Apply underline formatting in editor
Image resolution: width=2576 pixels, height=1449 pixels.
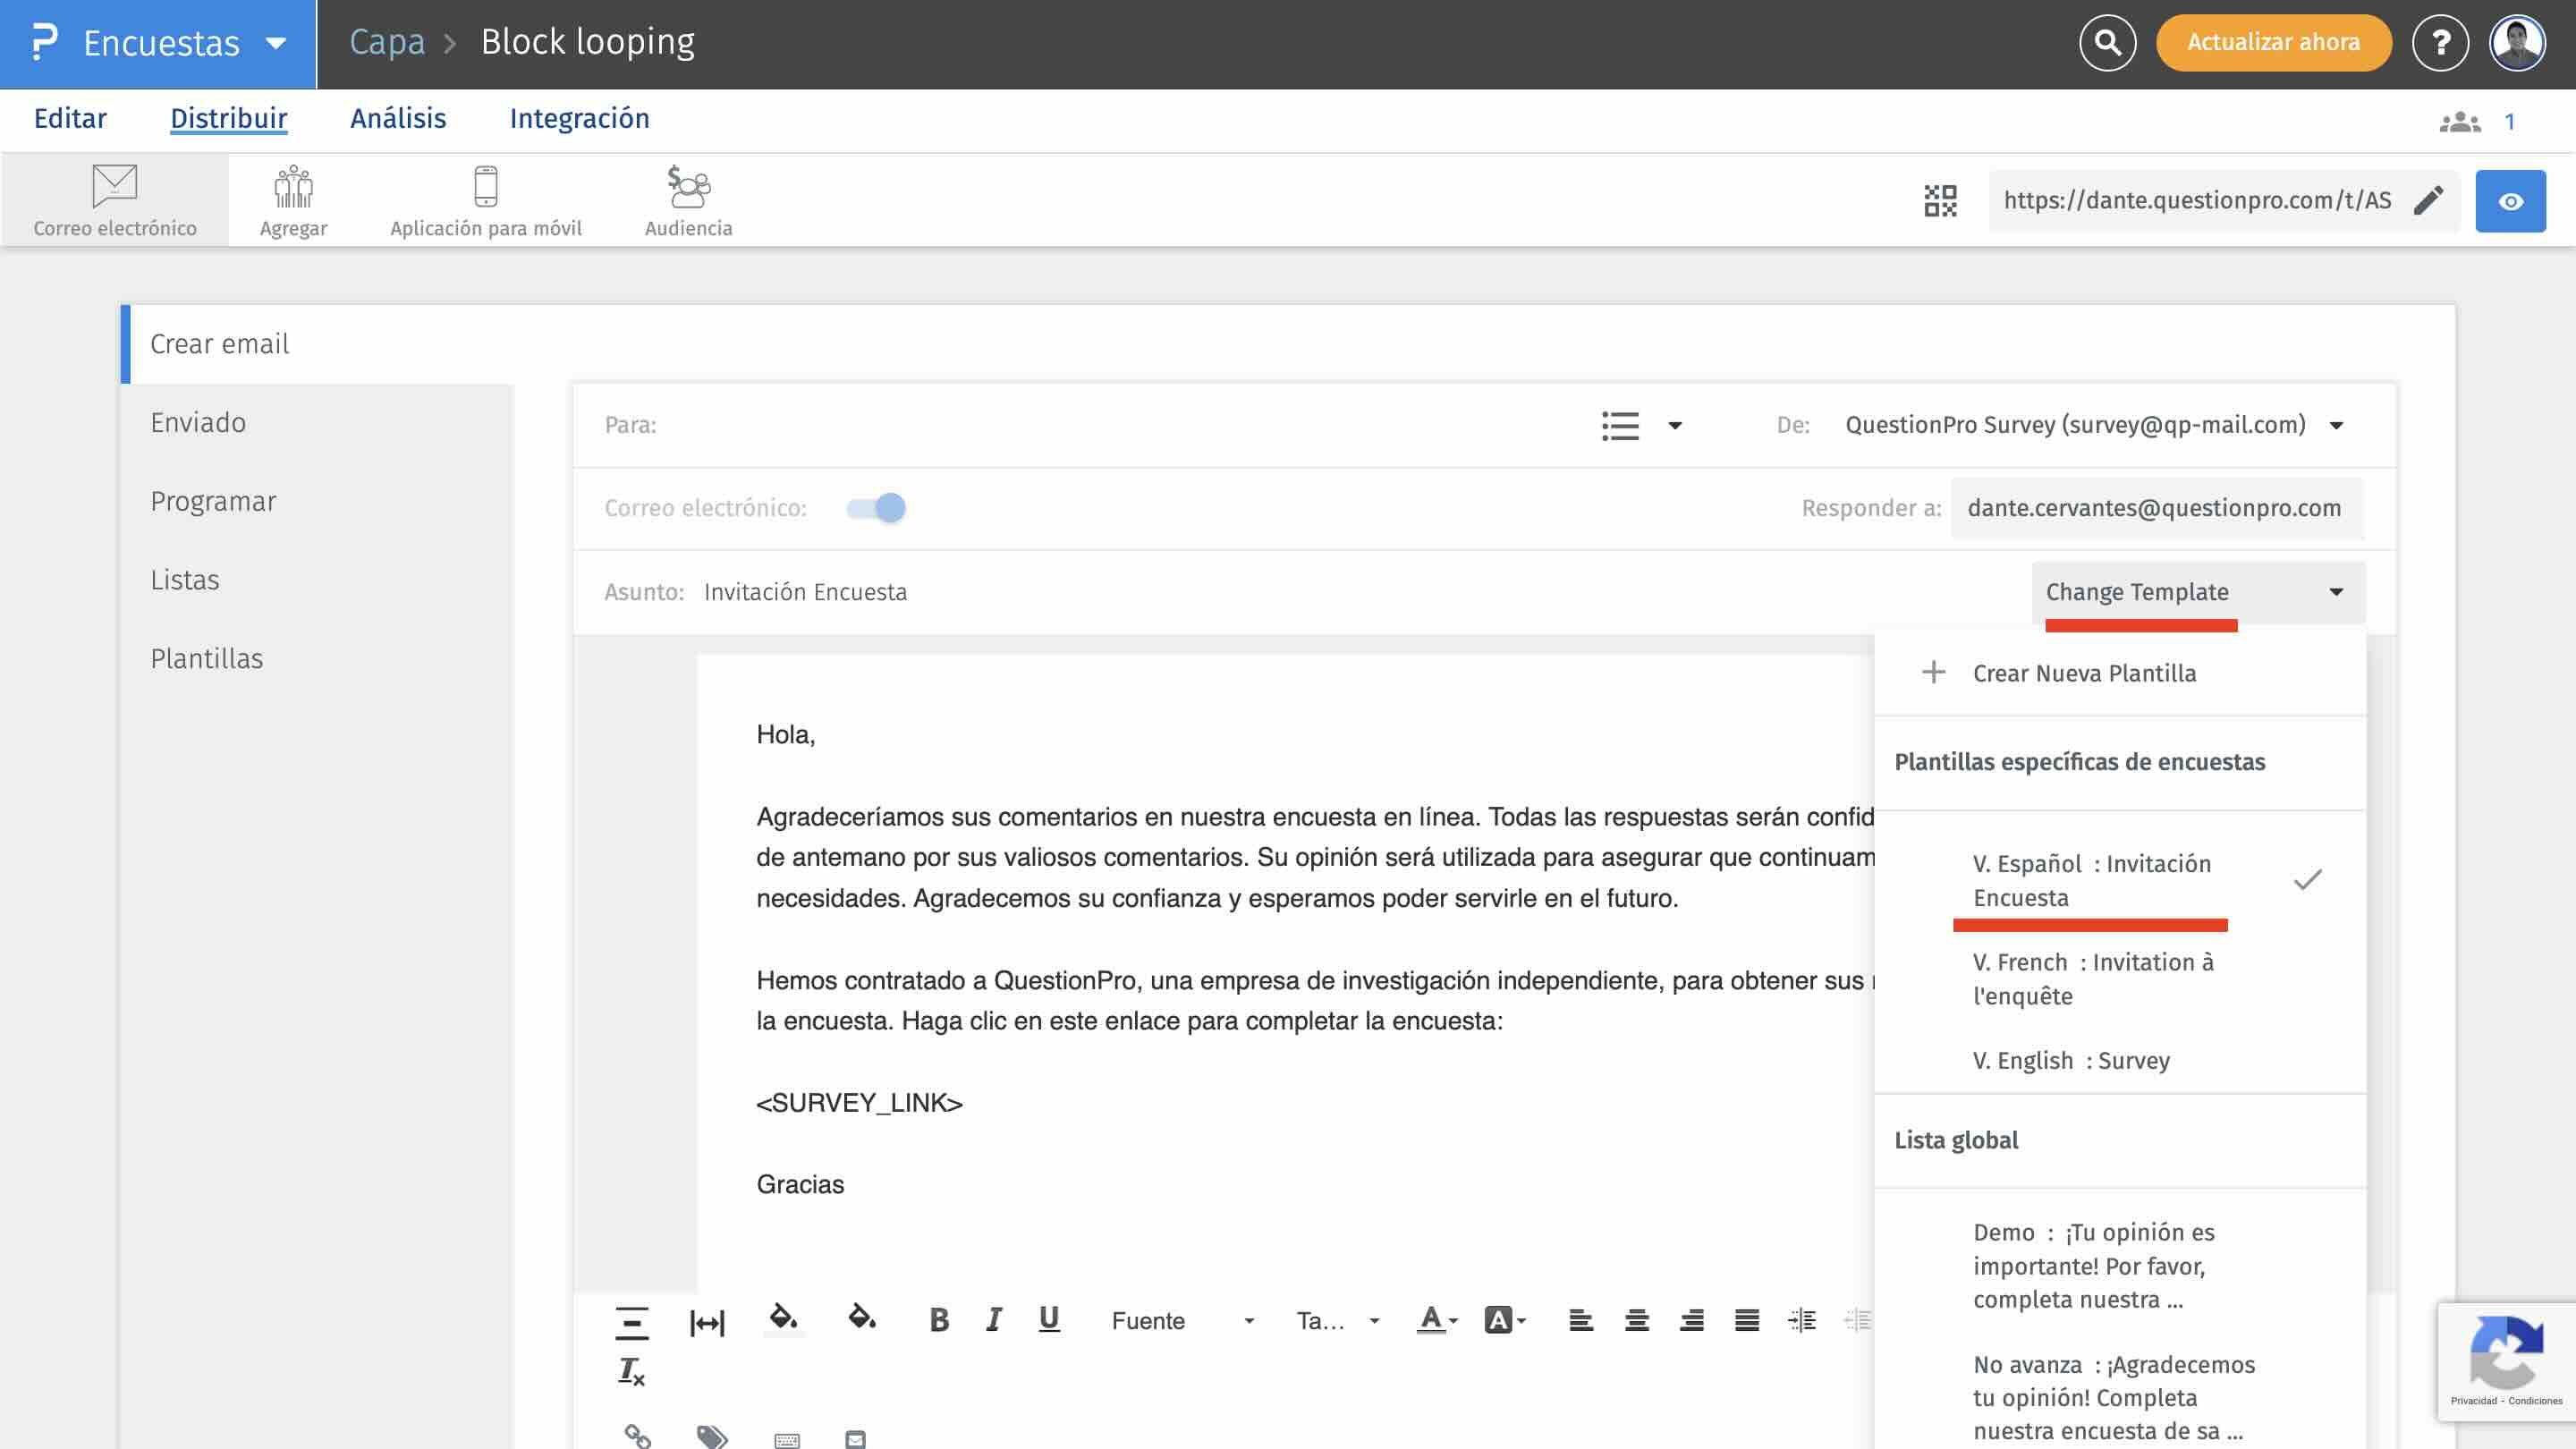tap(1048, 1320)
